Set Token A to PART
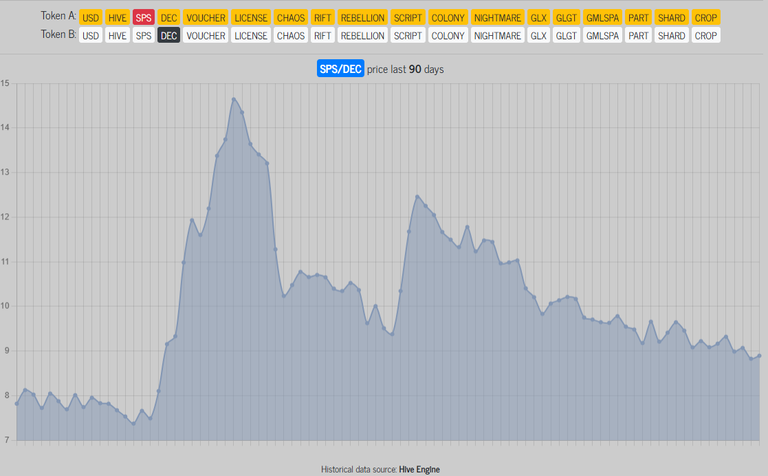Screen dimensions: 768x476 (x=638, y=18)
